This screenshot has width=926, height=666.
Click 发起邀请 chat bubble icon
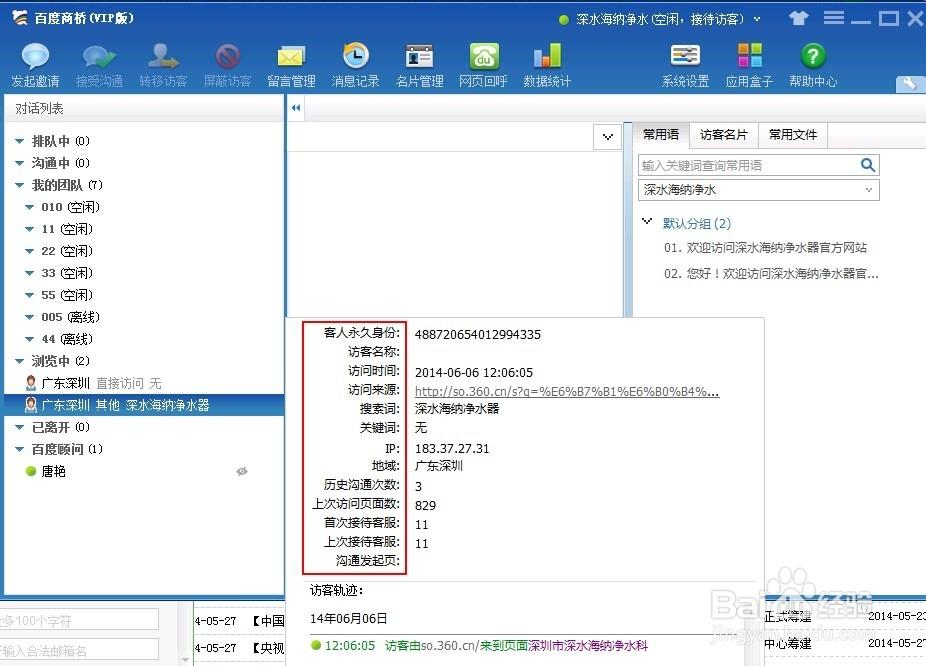pyautogui.click(x=35, y=57)
